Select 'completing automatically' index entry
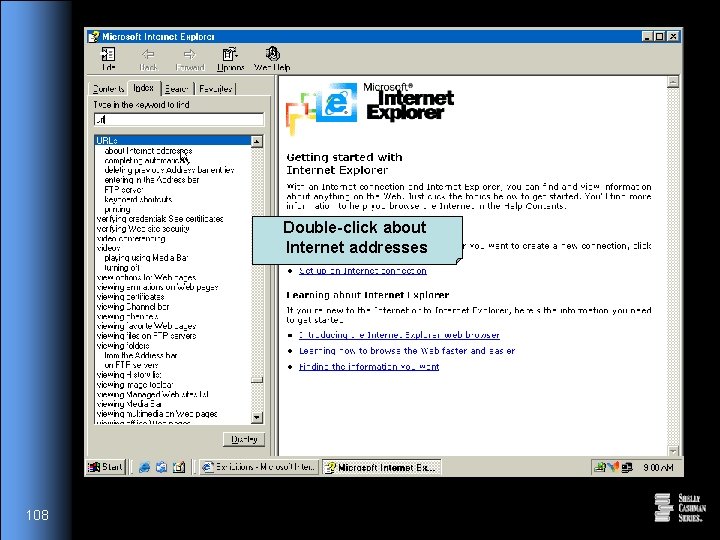 point(147,161)
